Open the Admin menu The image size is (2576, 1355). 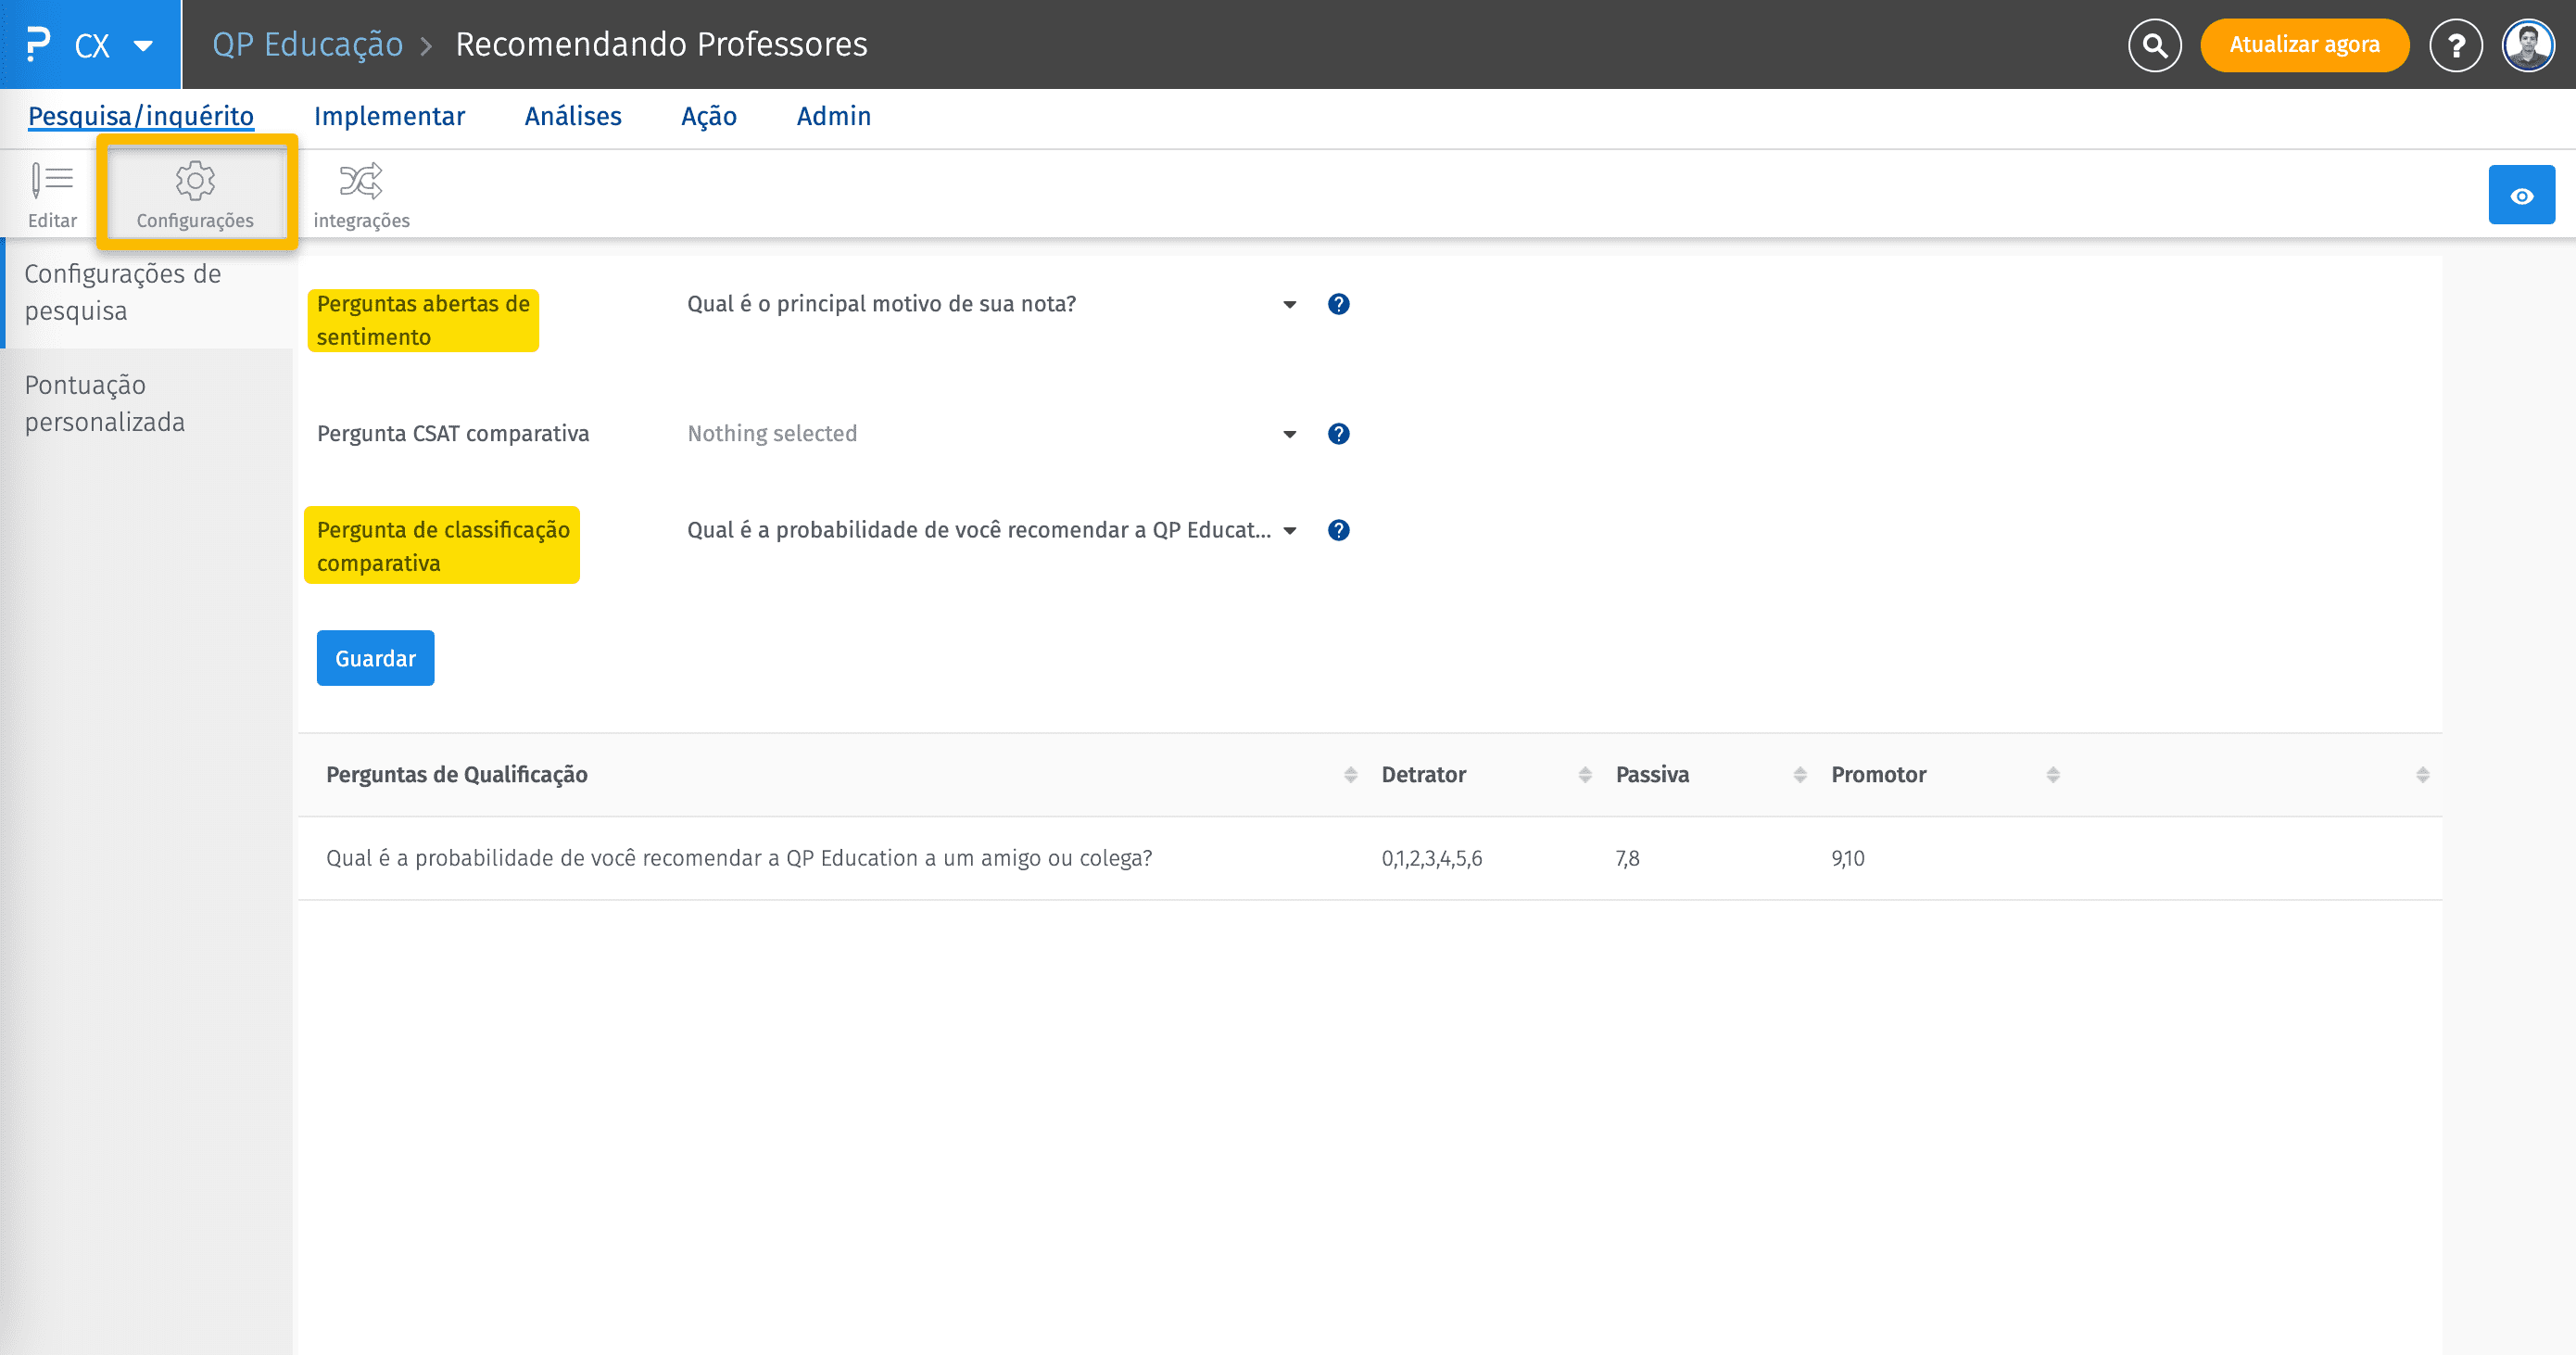coord(833,116)
